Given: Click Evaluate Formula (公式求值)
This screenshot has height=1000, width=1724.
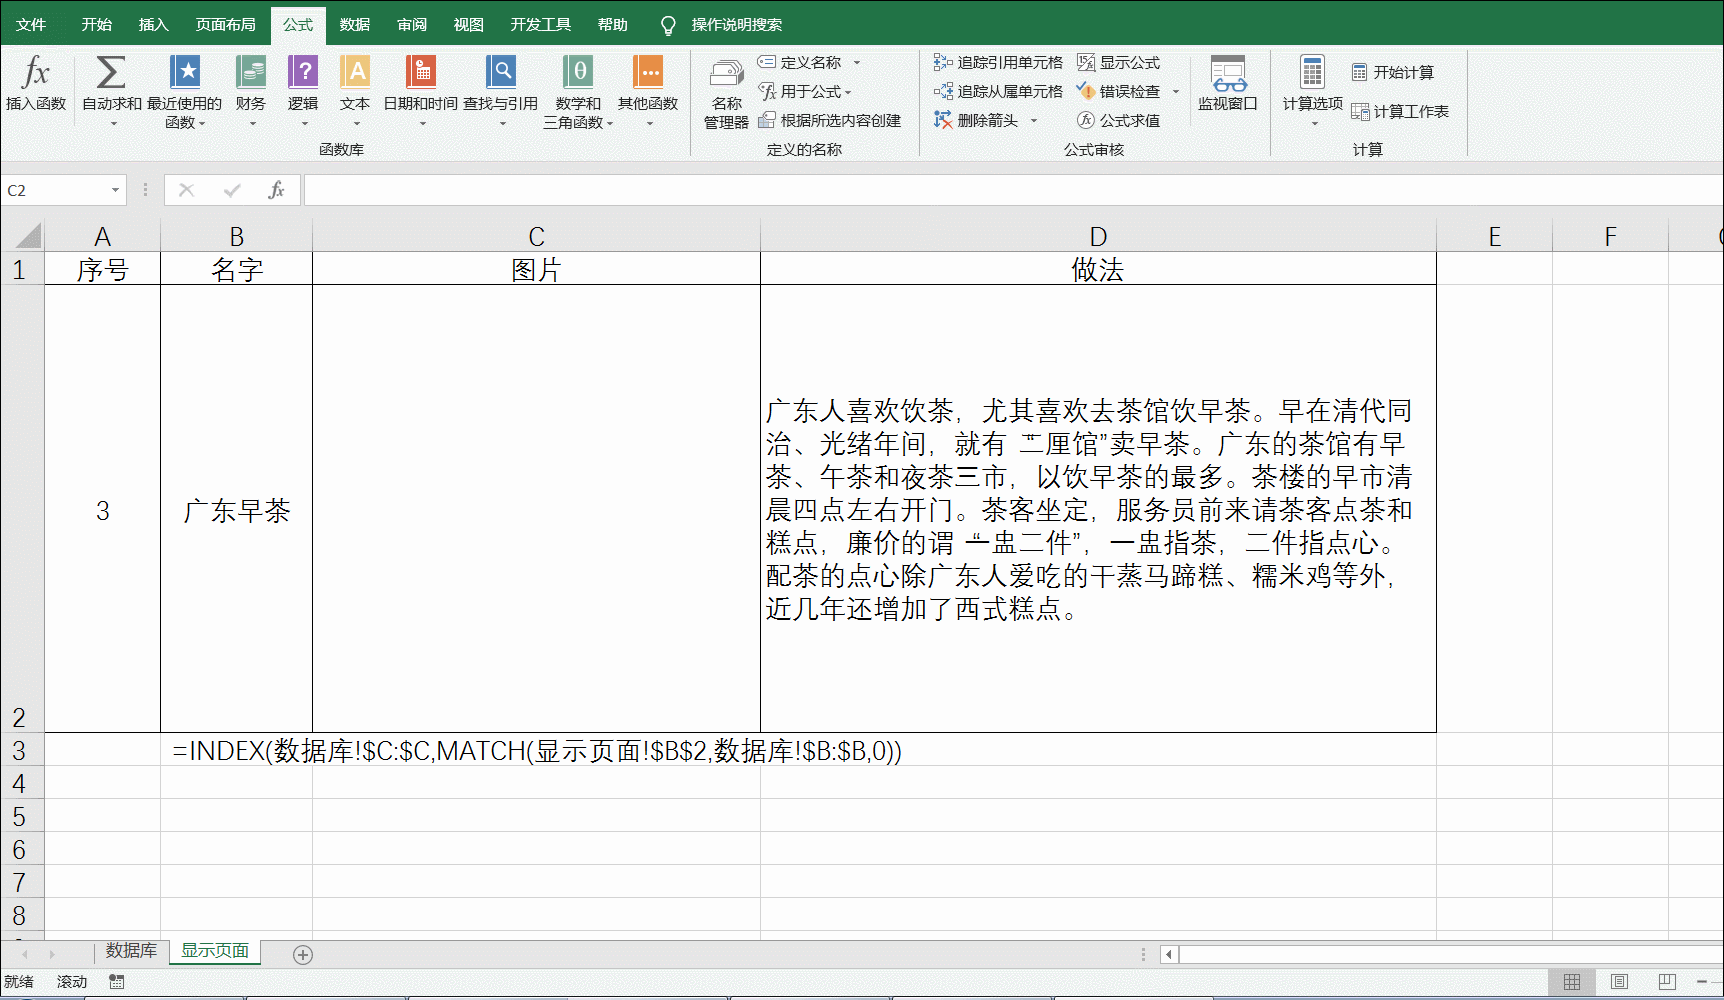Looking at the screenshot, I should click(x=1118, y=120).
